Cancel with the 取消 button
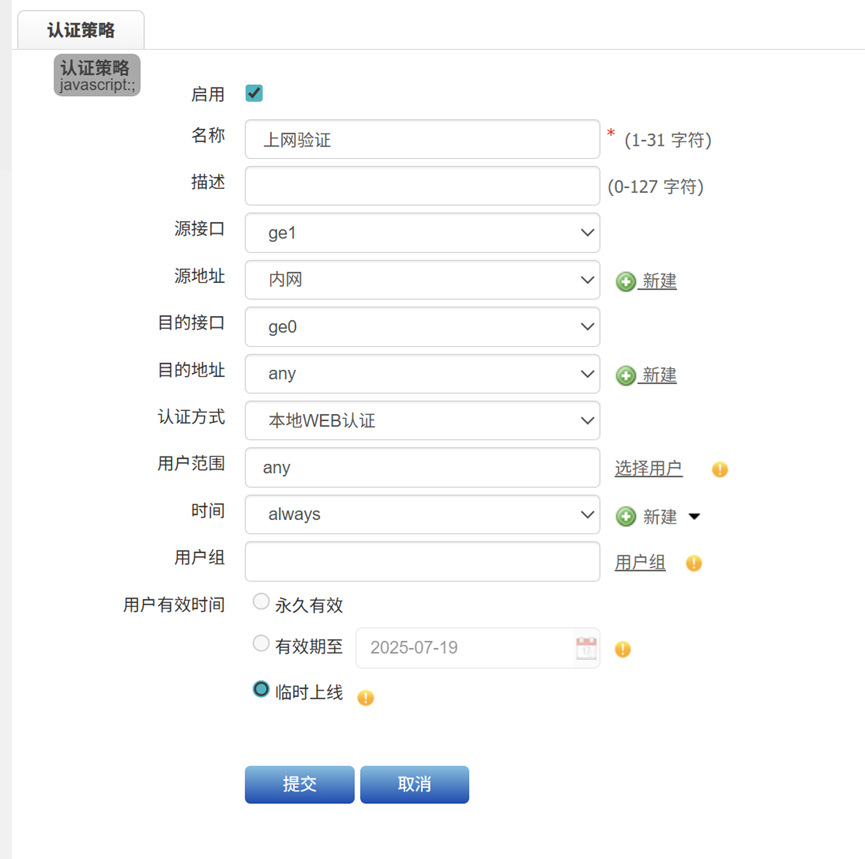 coord(414,785)
